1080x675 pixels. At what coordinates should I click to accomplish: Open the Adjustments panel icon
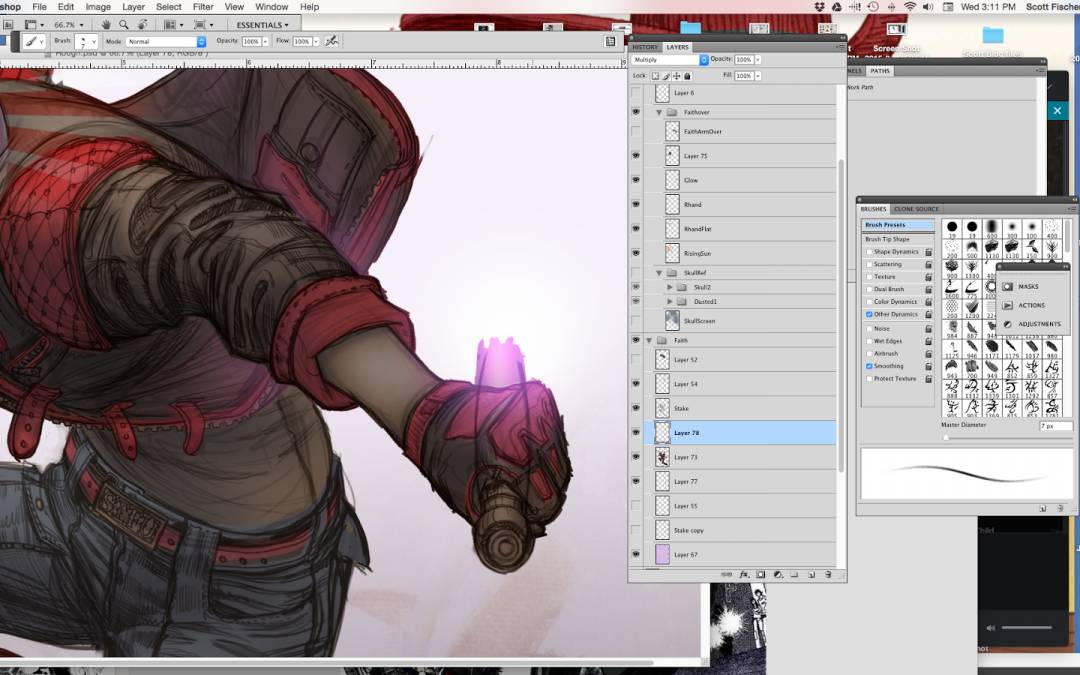tap(1008, 324)
